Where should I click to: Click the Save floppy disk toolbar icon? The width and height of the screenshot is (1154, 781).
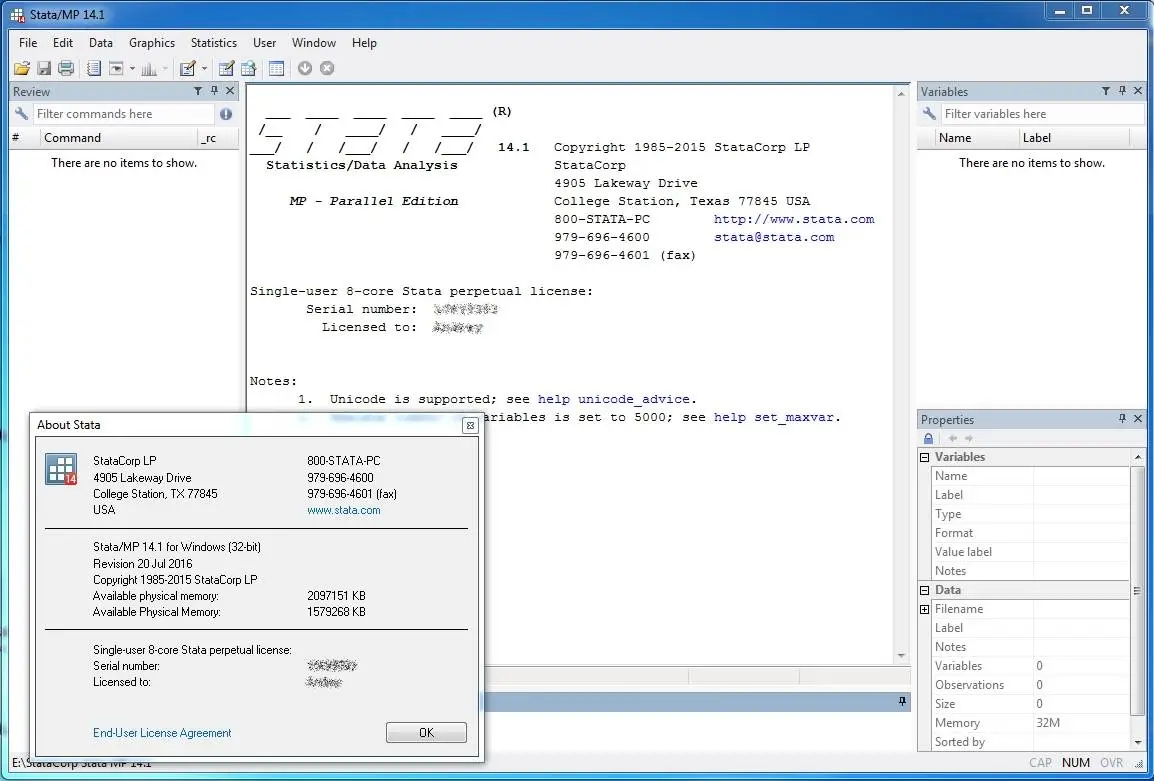click(x=44, y=68)
